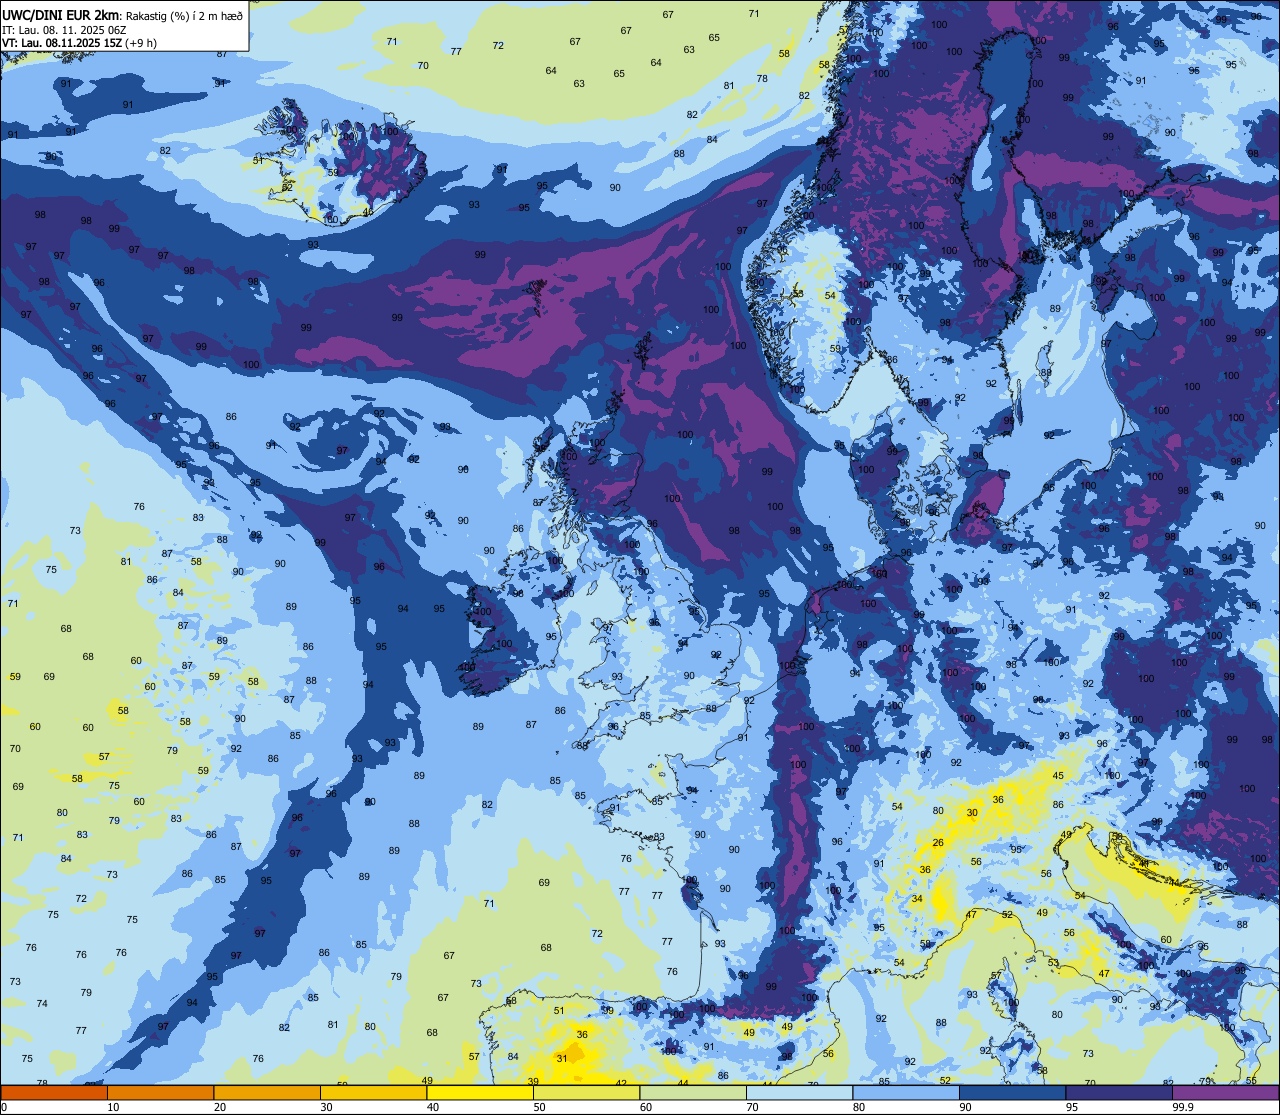Click the 30–40 % amber legend swatch
This screenshot has height=1115, width=1280.
[373, 1093]
